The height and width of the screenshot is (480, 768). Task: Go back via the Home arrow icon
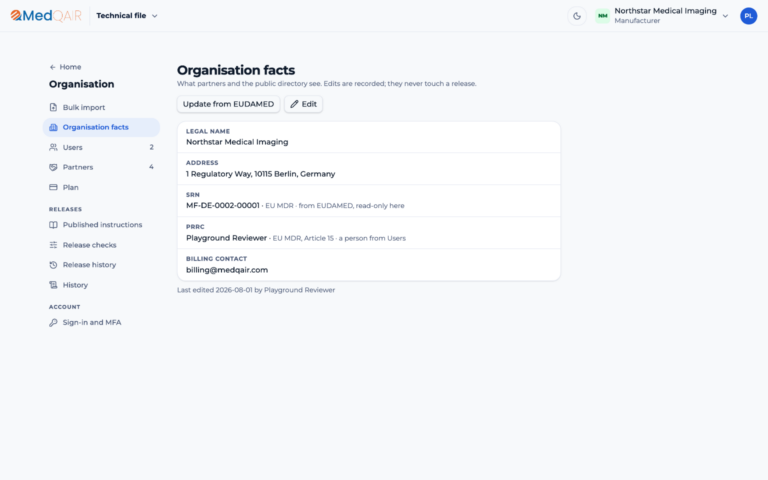[52, 67]
